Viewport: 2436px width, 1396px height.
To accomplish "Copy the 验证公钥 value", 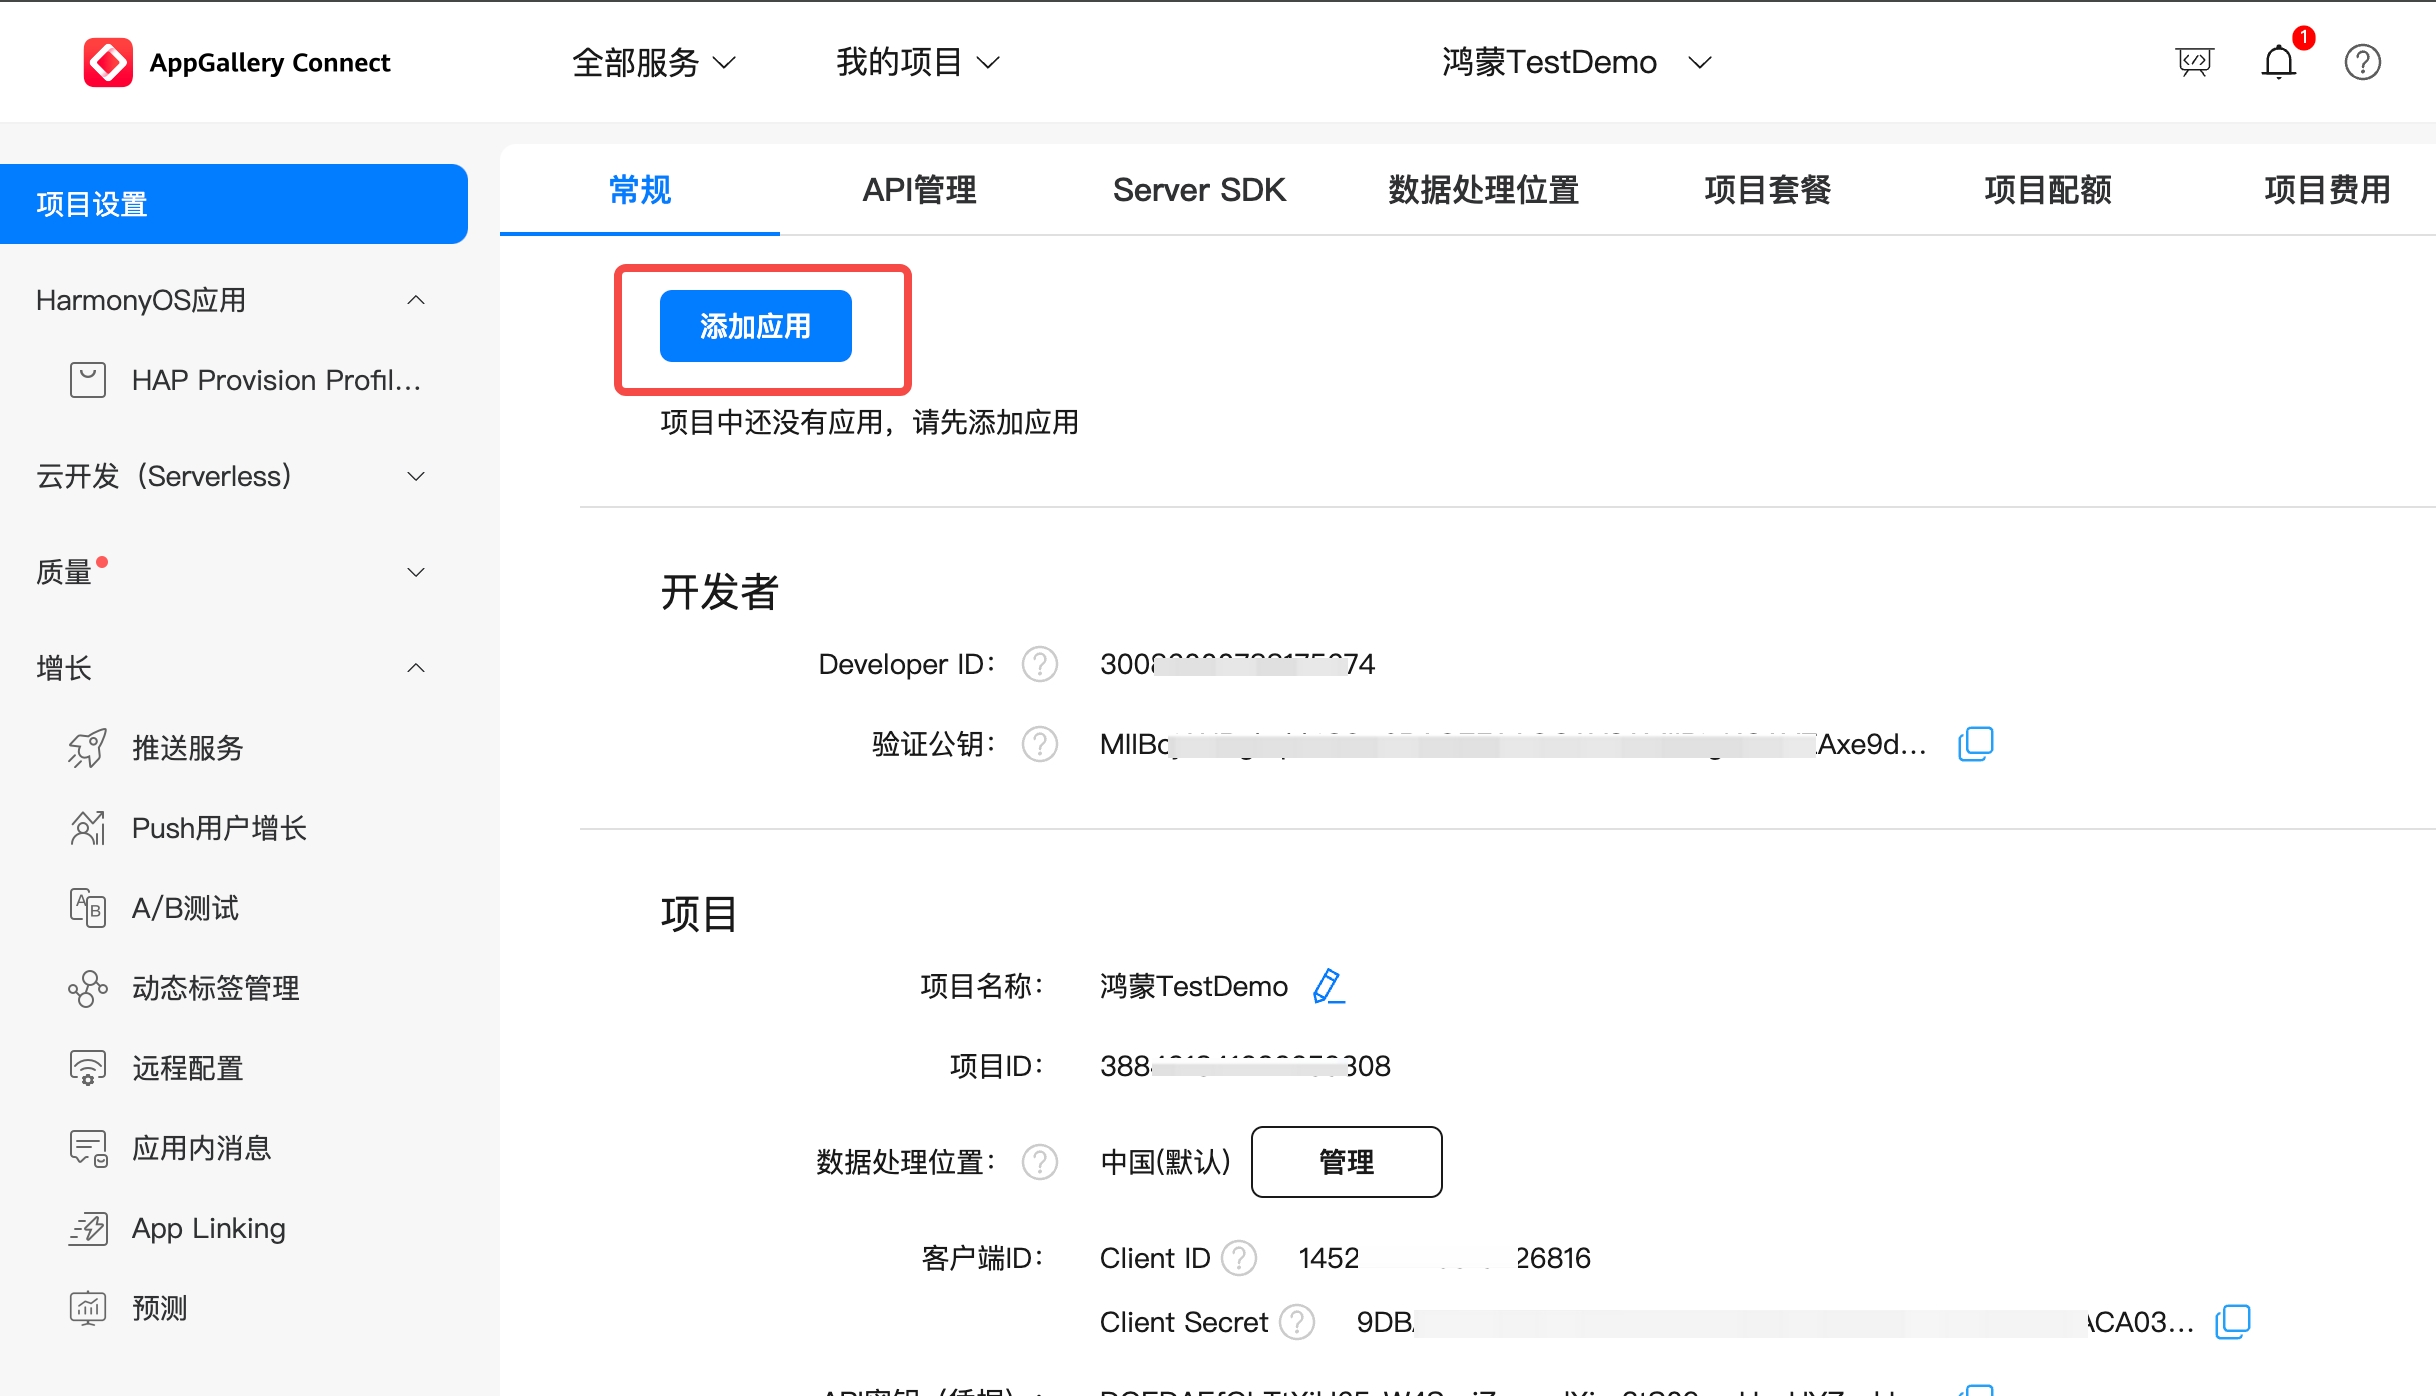I will point(1975,744).
